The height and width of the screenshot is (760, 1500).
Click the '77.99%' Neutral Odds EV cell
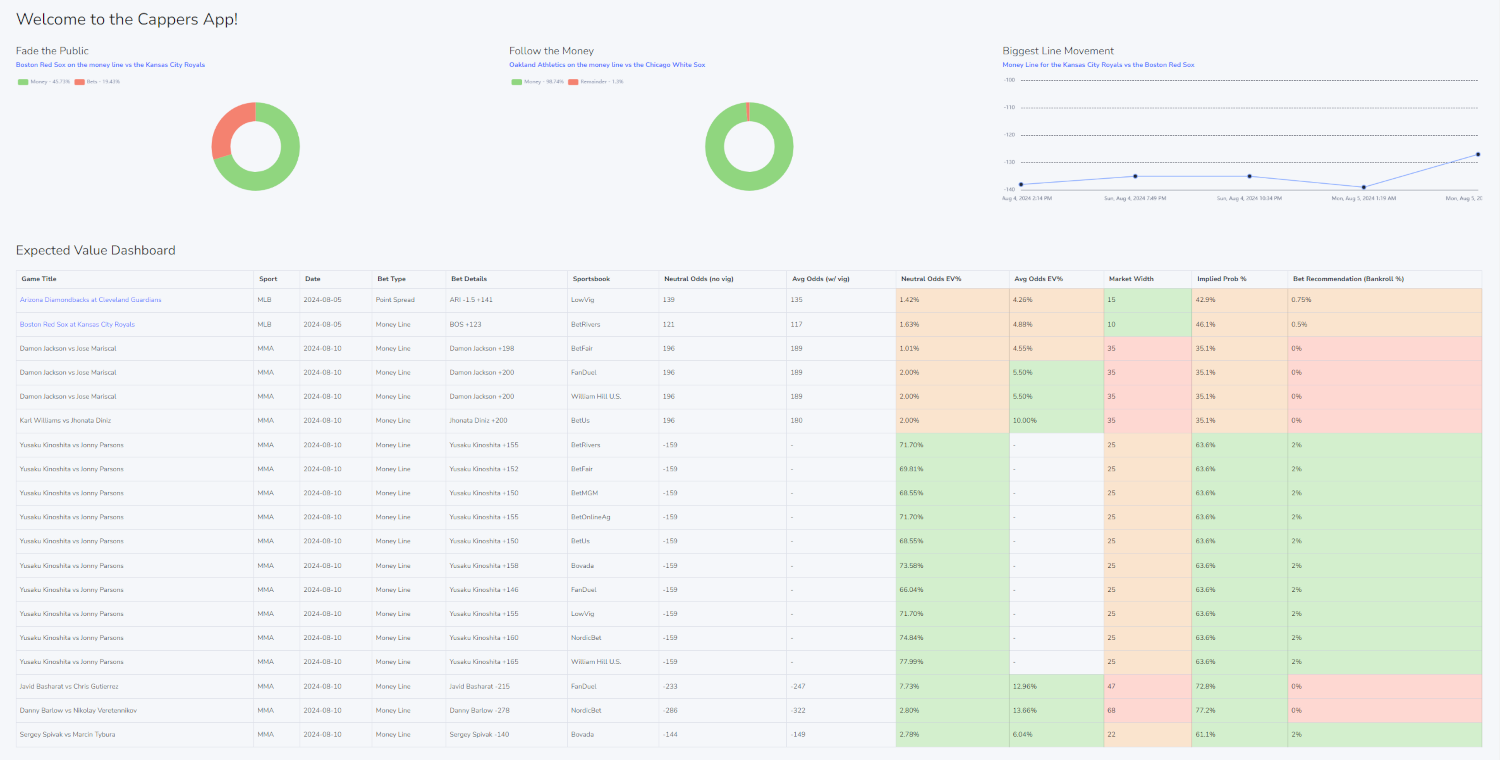click(x=953, y=662)
